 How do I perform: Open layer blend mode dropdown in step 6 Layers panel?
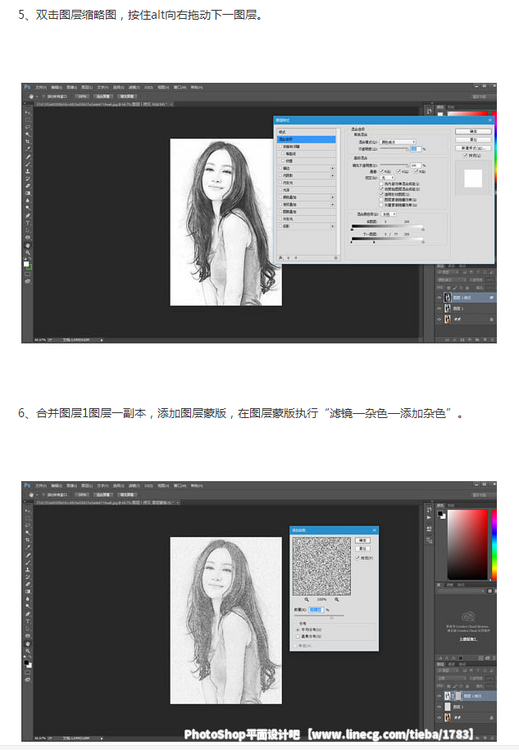tap(452, 678)
